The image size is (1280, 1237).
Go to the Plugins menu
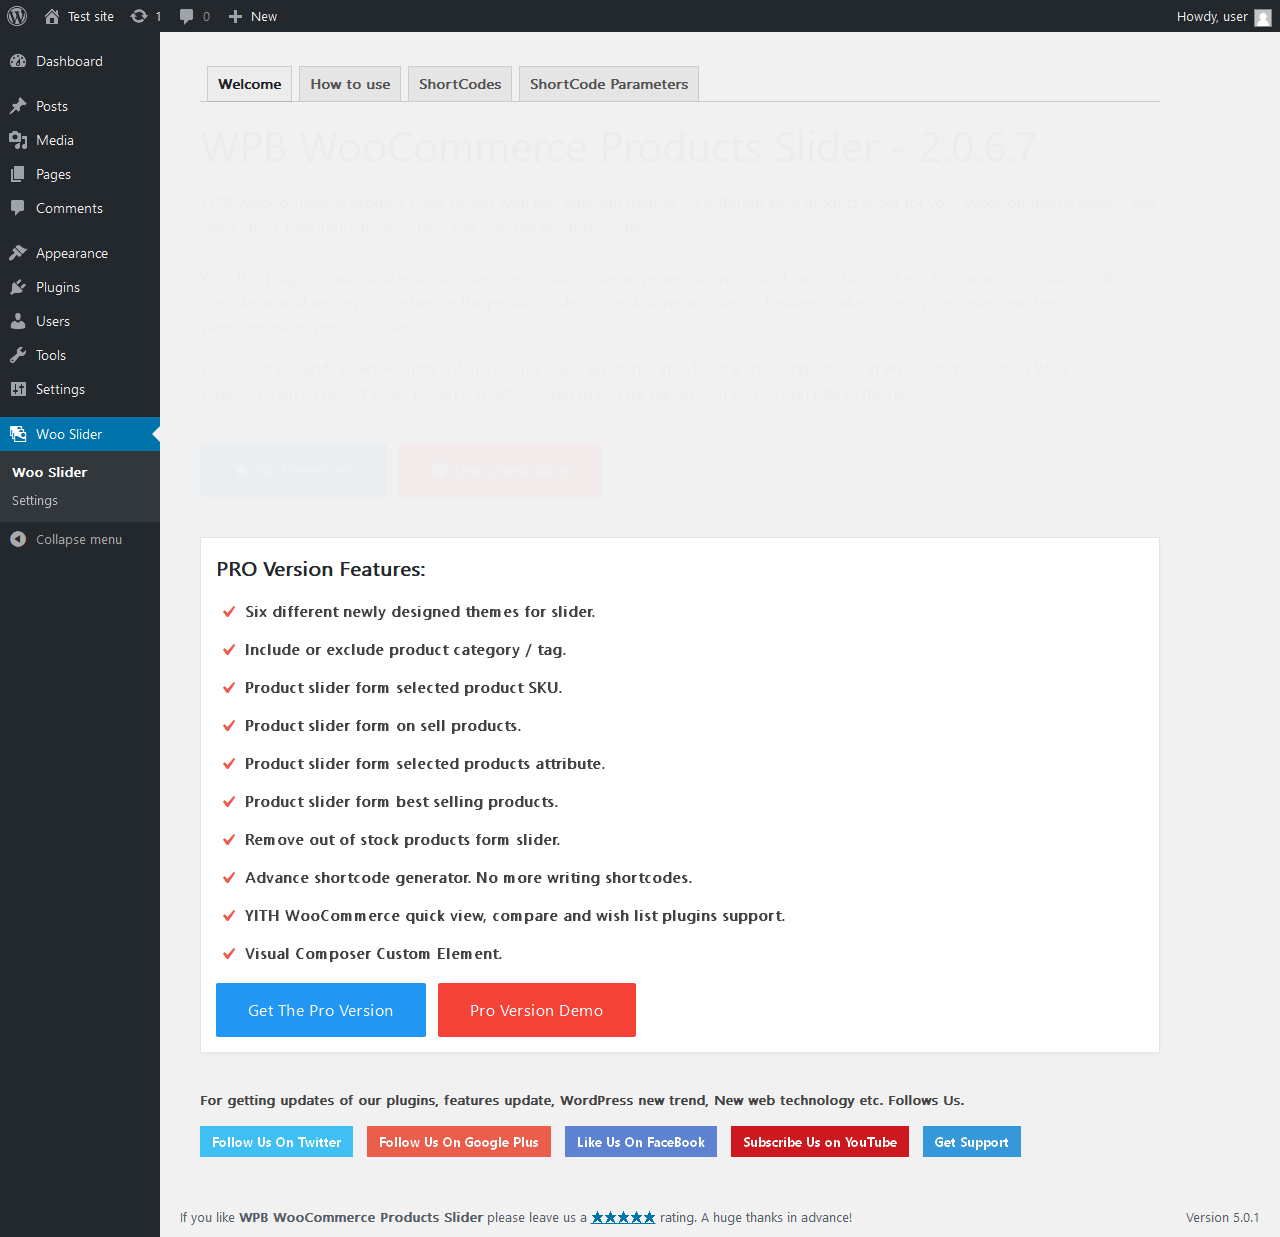coord(80,287)
